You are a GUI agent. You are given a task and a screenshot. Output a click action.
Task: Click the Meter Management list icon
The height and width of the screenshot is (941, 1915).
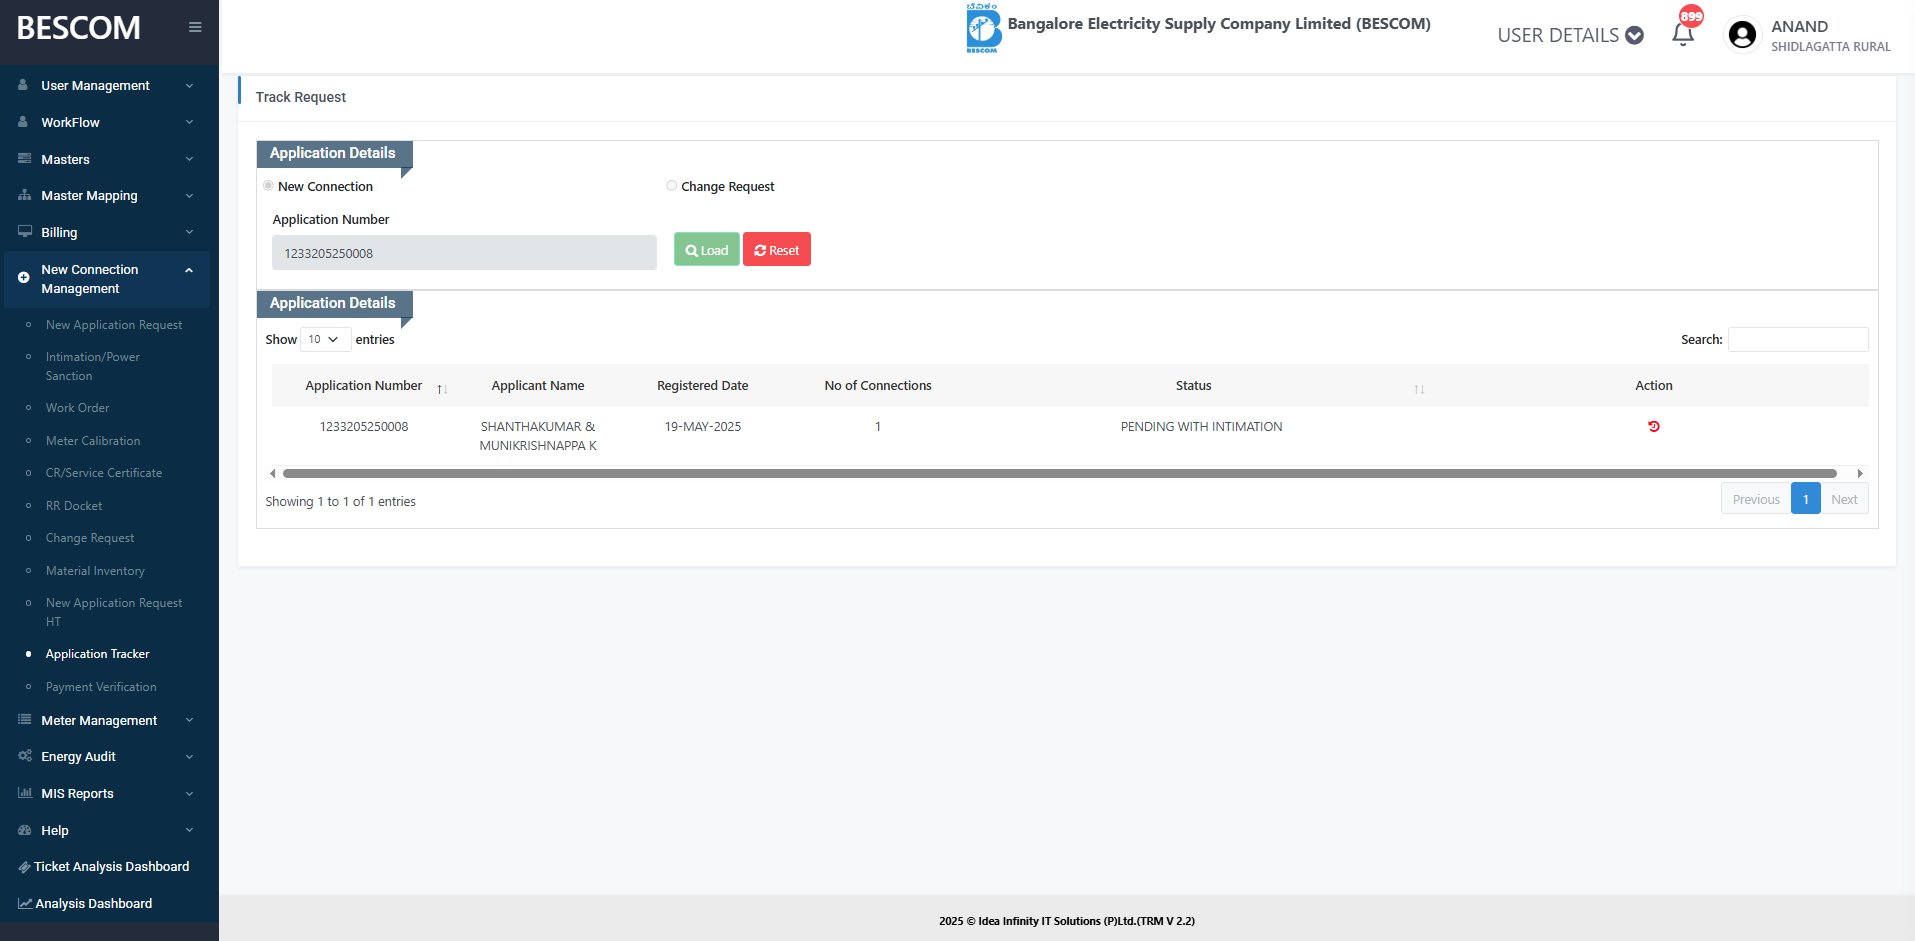point(24,720)
